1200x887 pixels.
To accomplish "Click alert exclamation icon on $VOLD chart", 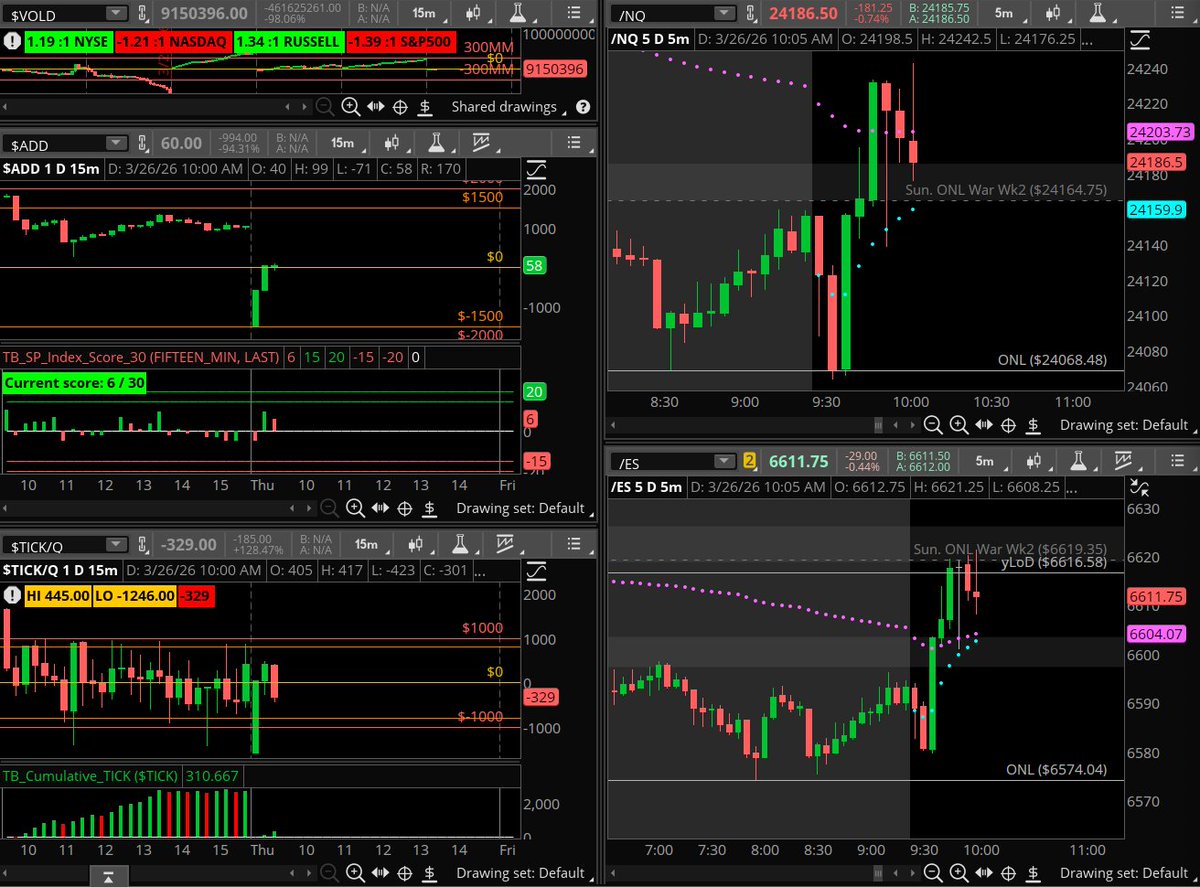I will [x=11, y=43].
